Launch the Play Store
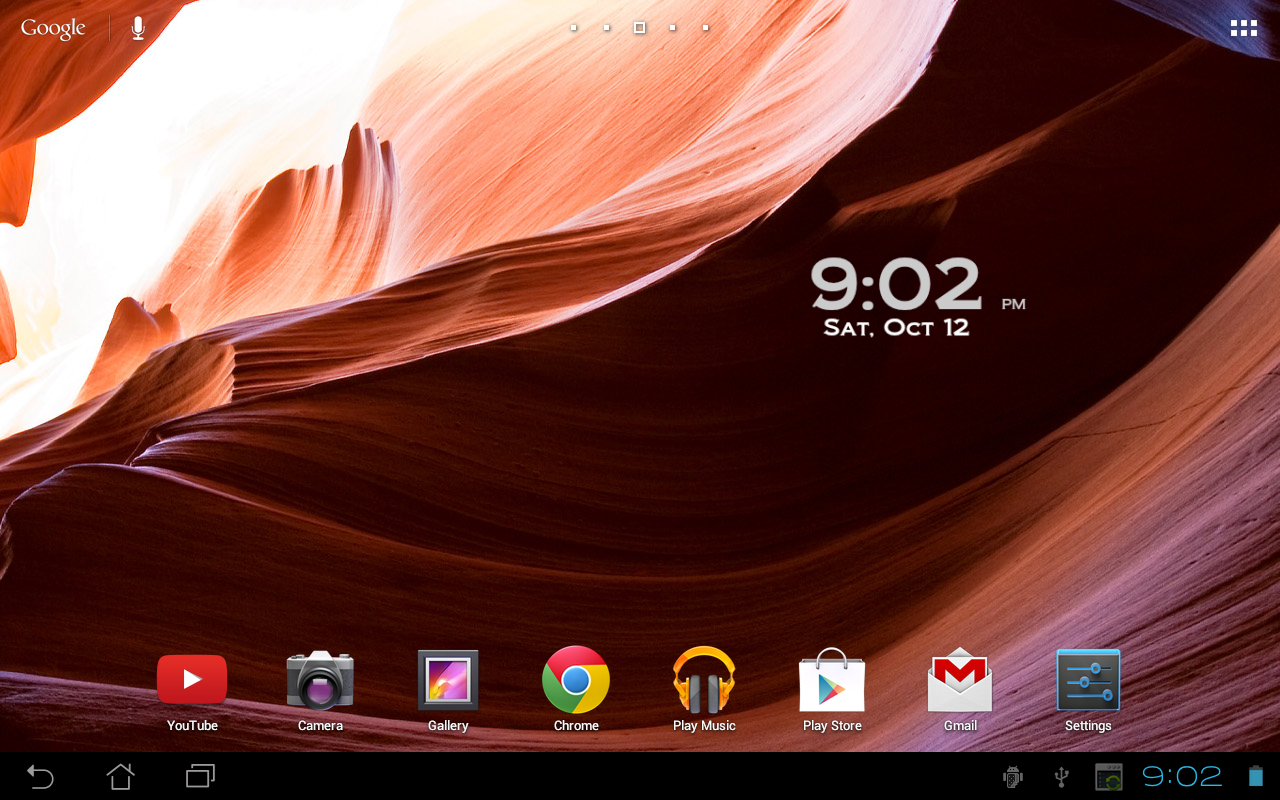 click(x=831, y=680)
